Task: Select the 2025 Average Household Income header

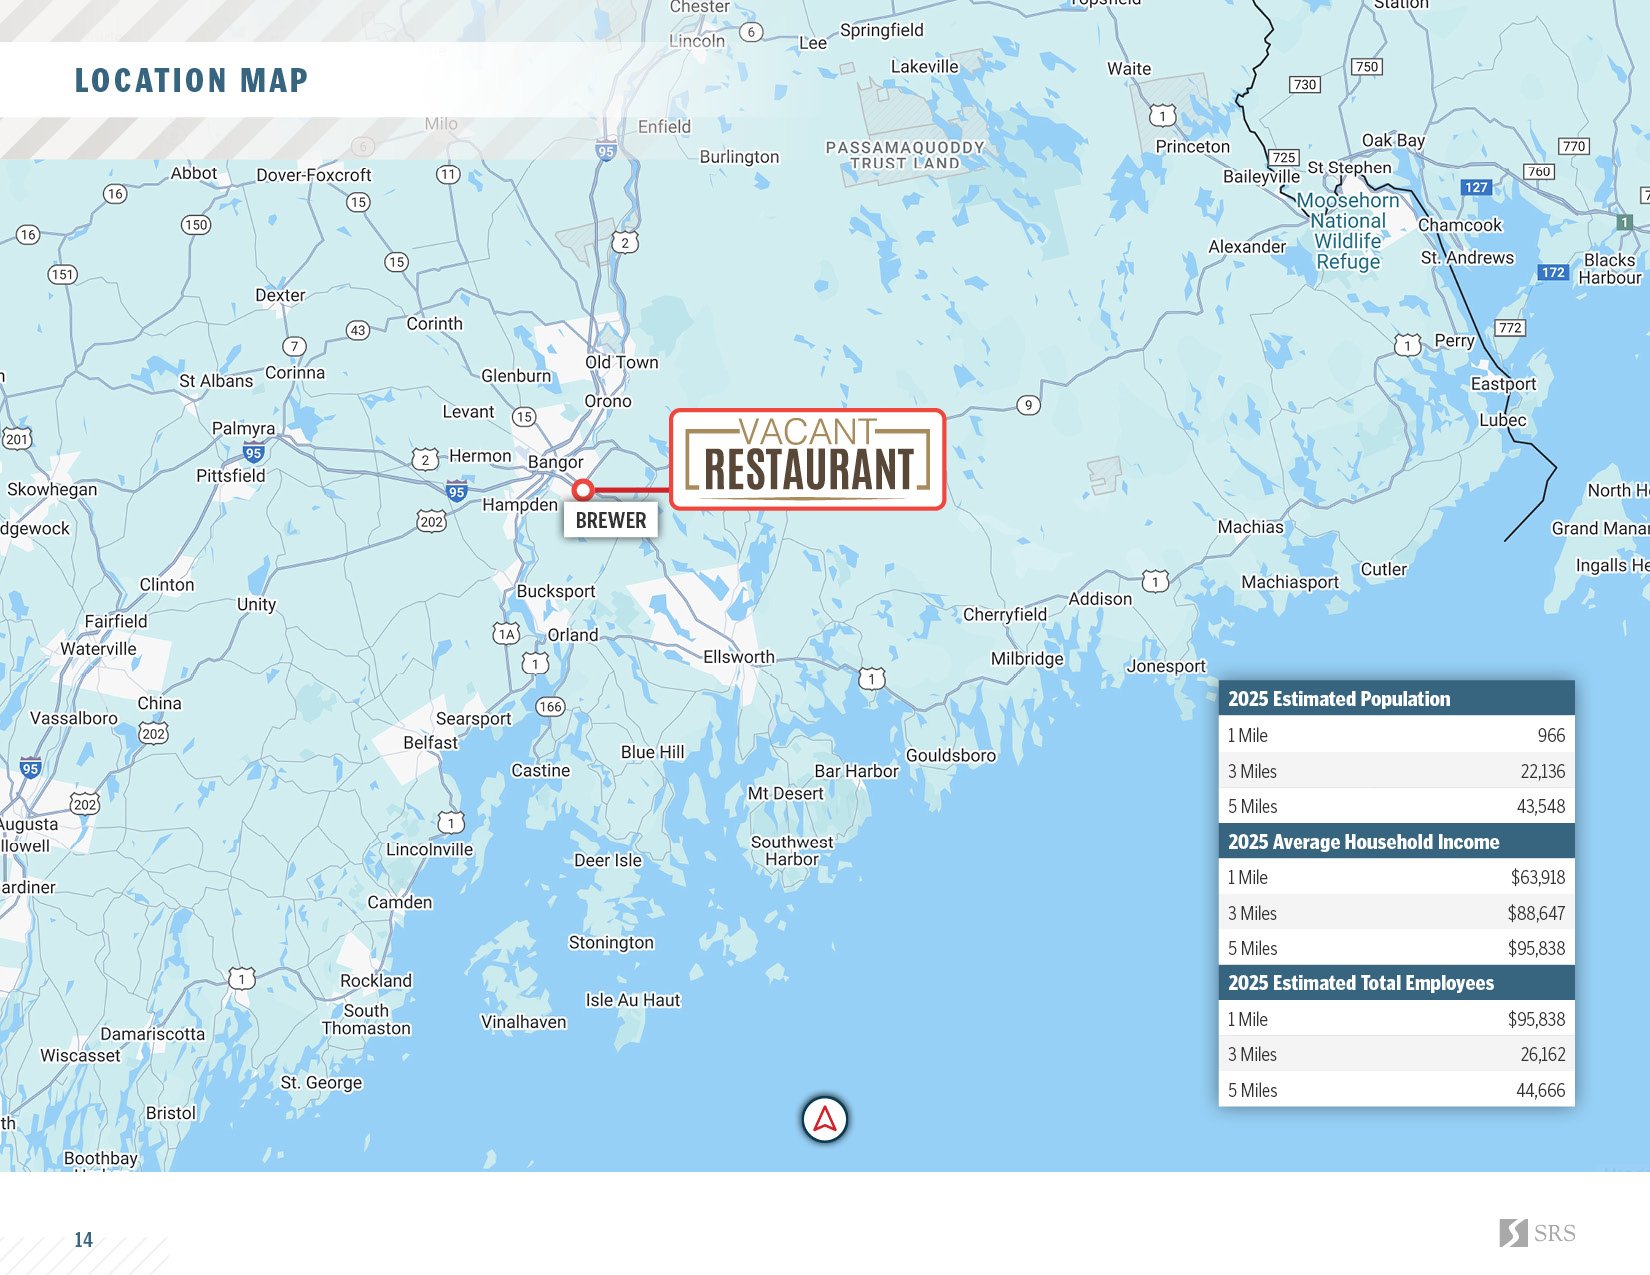Action: [1396, 842]
